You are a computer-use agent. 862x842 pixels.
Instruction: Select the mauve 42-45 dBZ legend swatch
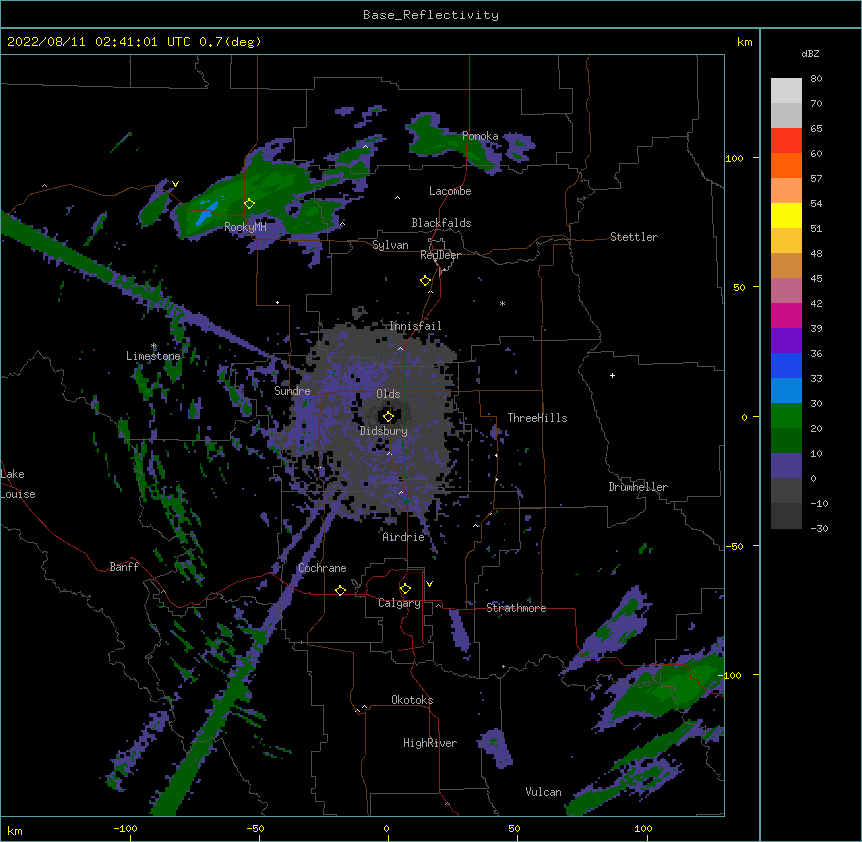[x=786, y=291]
